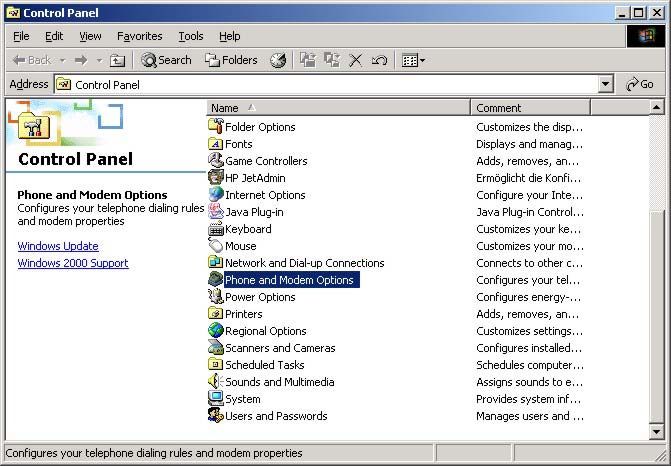This screenshot has height=466, width=671.
Task: Click the HP JetAdmin icon
Action: 216,178
